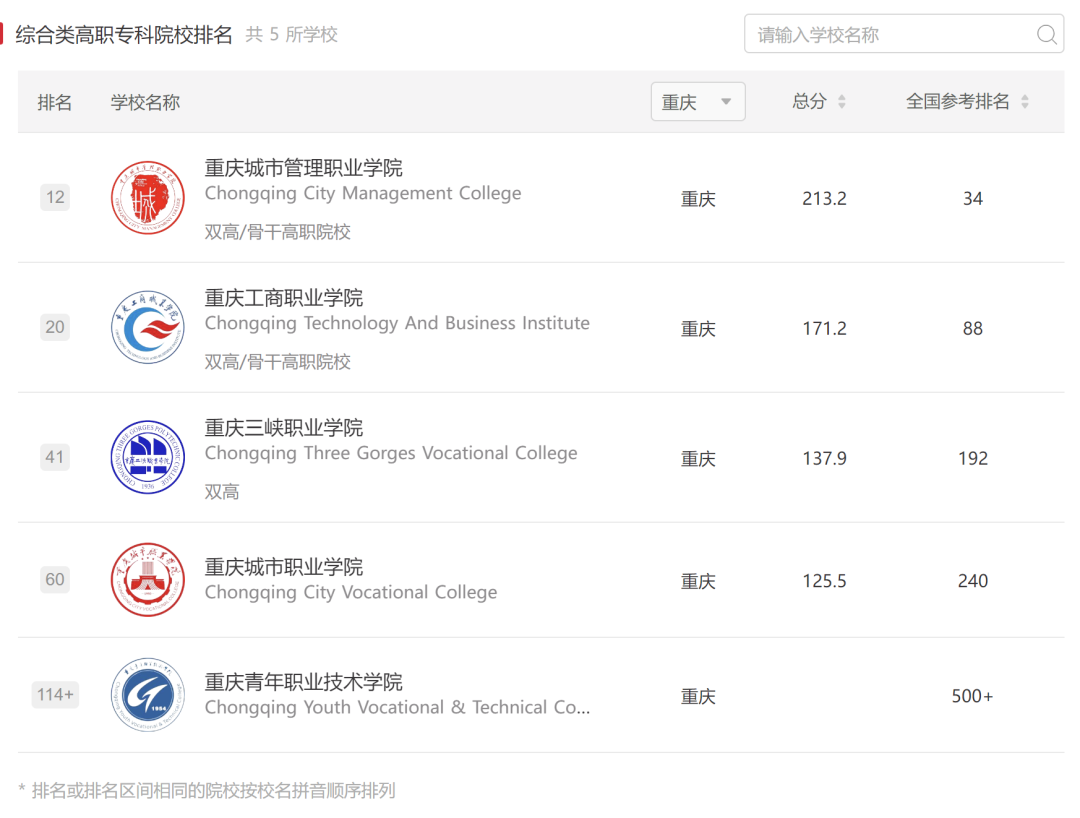Click the search magnifier icon

(x=1046, y=34)
